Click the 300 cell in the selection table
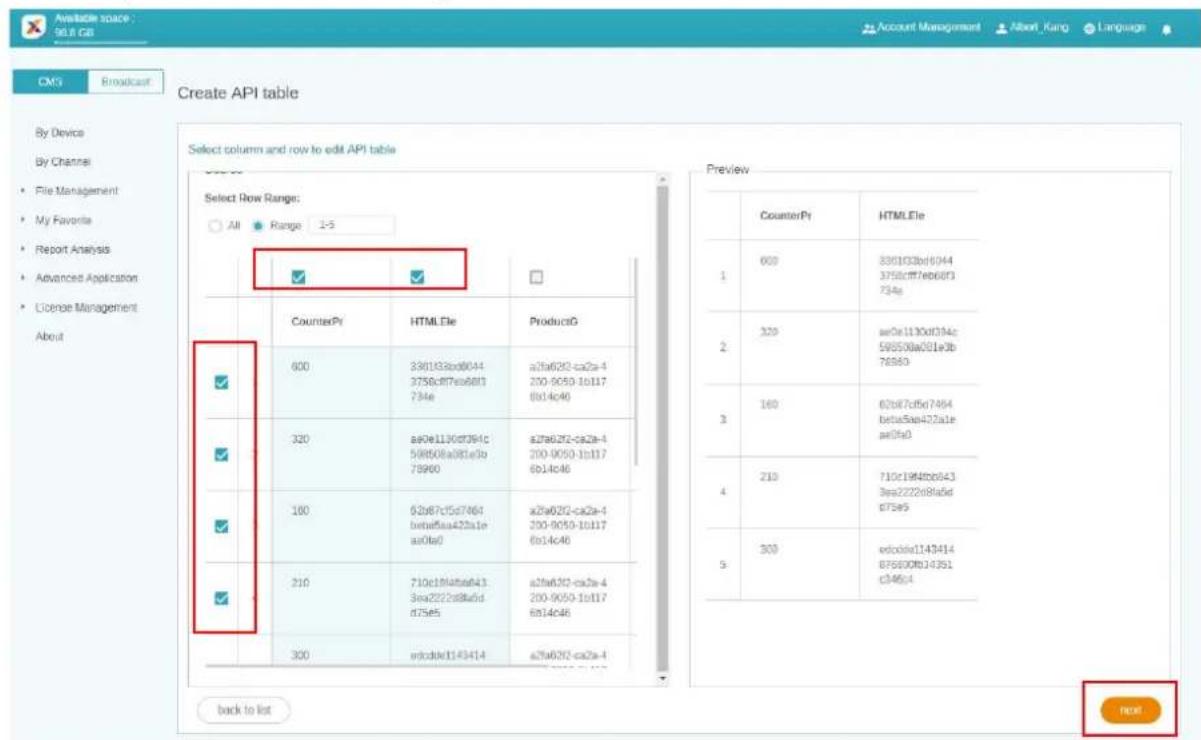1201x740 pixels. click(x=331, y=654)
